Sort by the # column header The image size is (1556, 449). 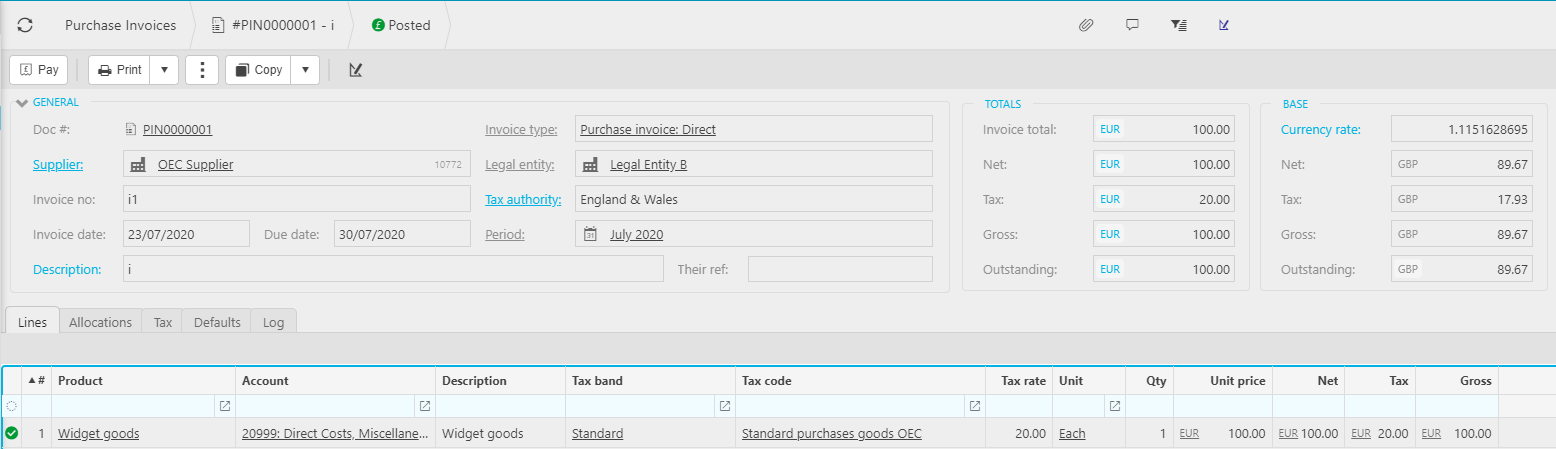tap(37, 381)
